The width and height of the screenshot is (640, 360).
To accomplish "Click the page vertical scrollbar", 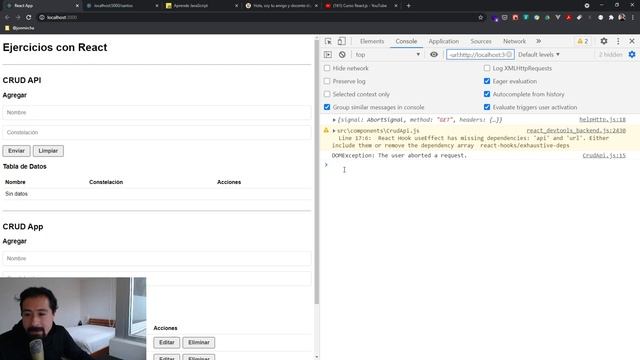I will point(317,171).
